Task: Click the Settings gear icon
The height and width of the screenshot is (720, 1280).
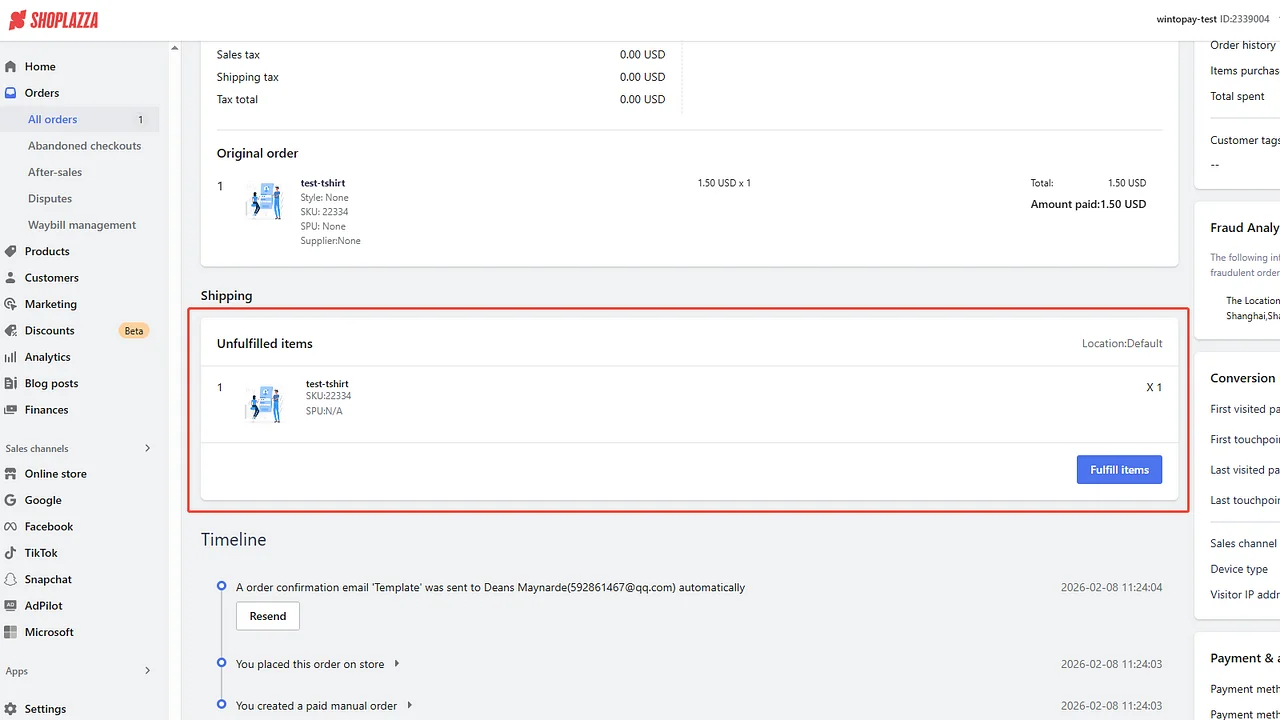Action: (x=11, y=709)
